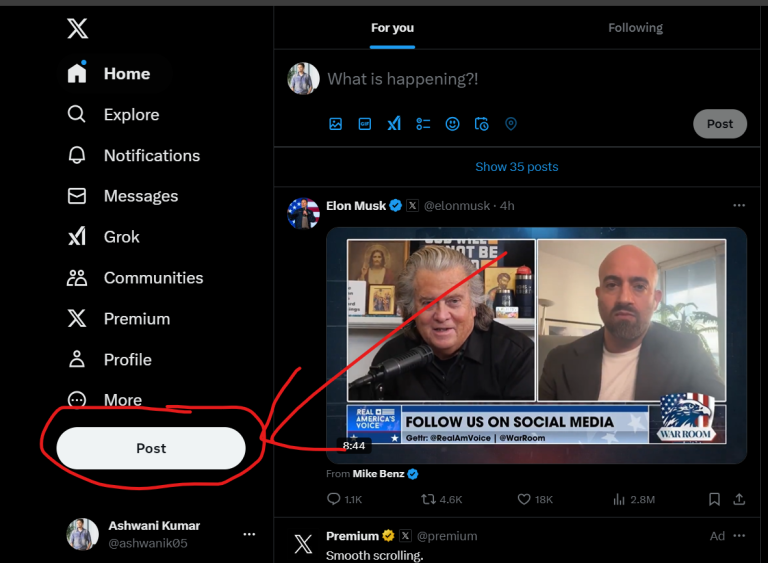Schedule the post with calendar icon
The width and height of the screenshot is (768, 563).
[x=481, y=124]
